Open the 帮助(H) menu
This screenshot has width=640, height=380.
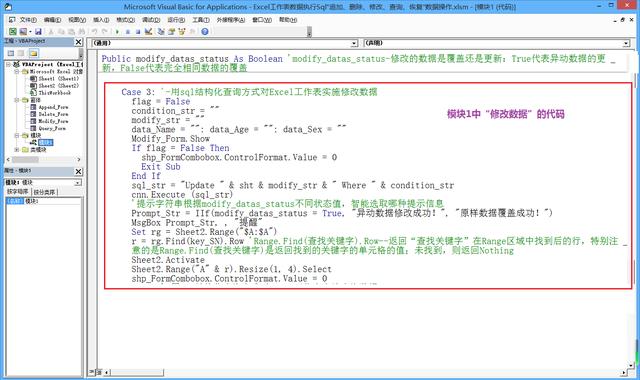pos(288,20)
